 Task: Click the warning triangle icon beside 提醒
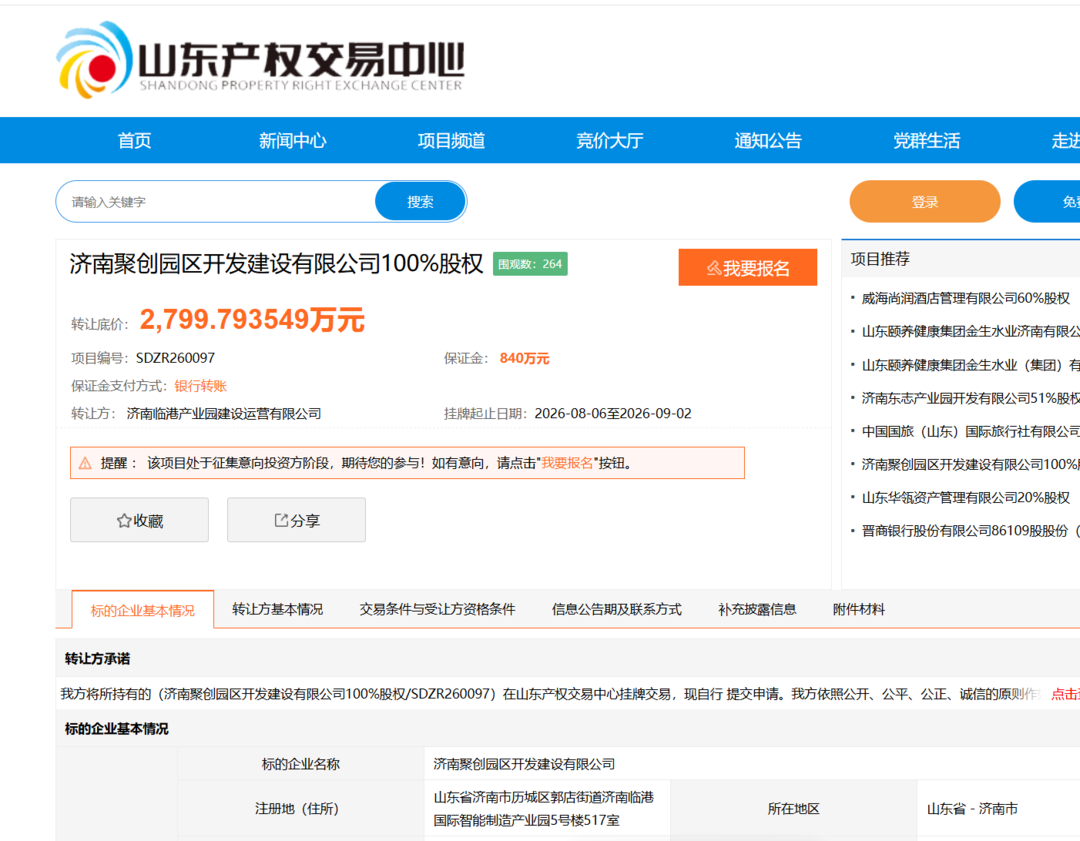click(x=85, y=463)
